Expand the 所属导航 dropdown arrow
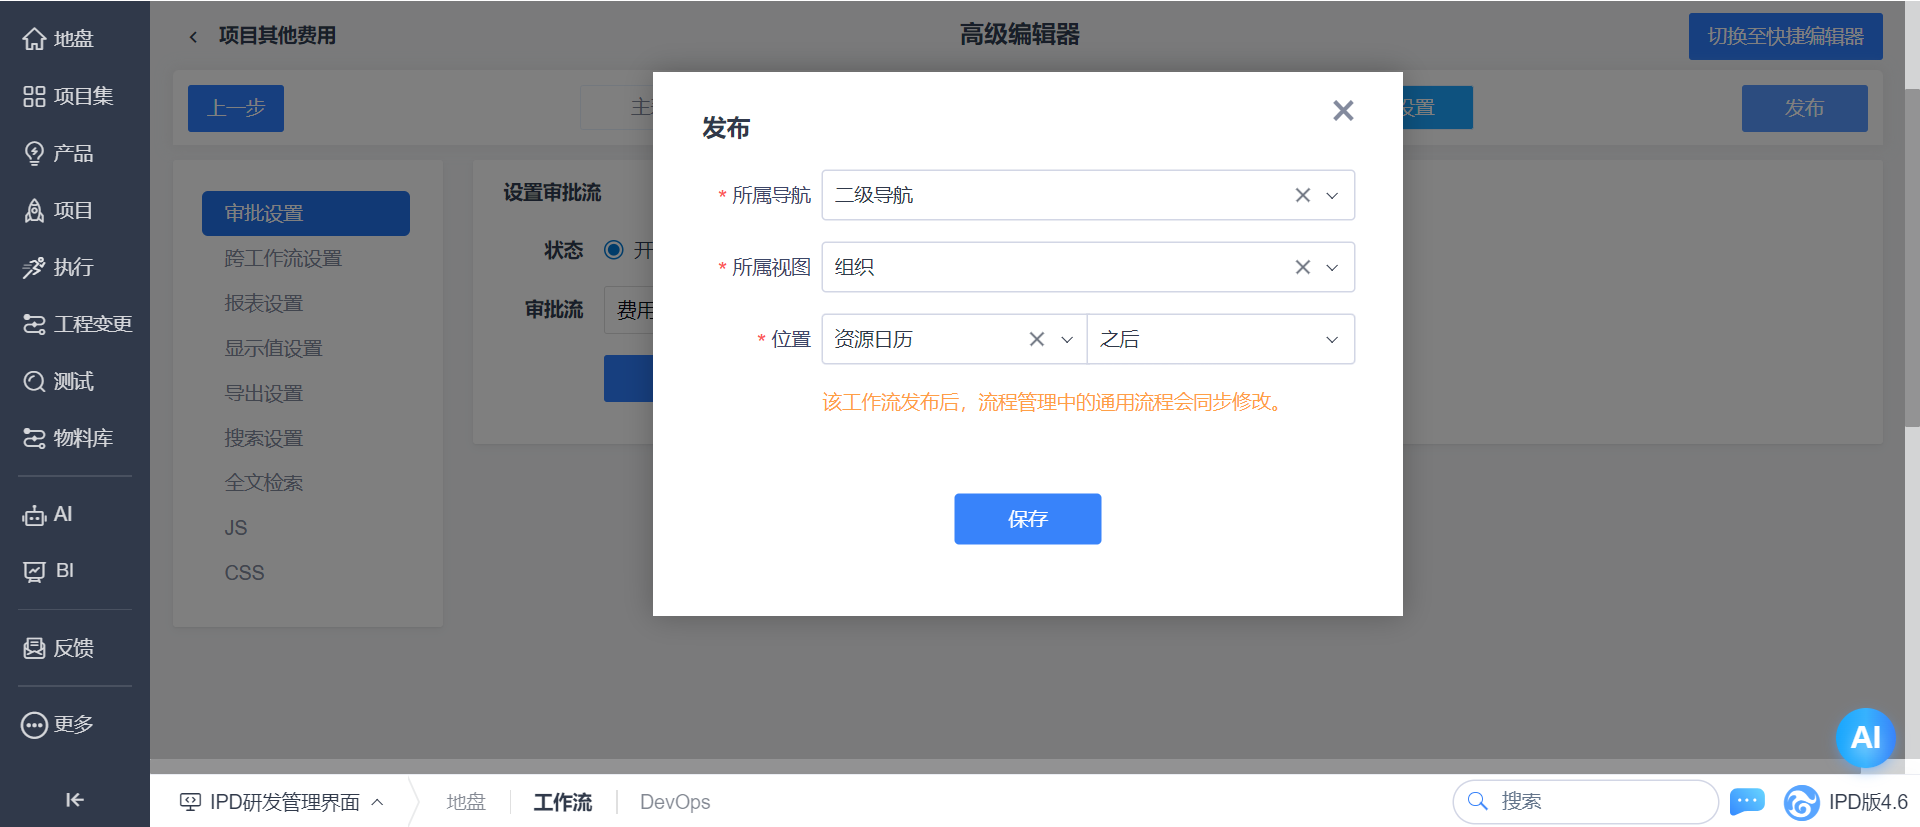1920x827 pixels. pyautogui.click(x=1332, y=195)
